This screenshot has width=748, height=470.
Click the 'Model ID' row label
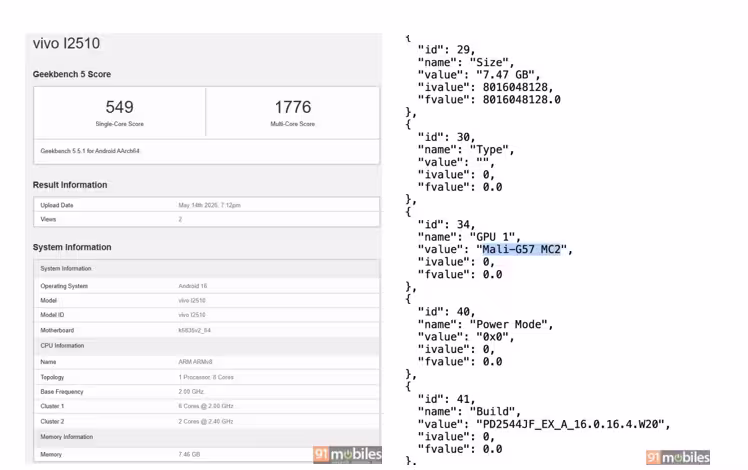point(52,315)
